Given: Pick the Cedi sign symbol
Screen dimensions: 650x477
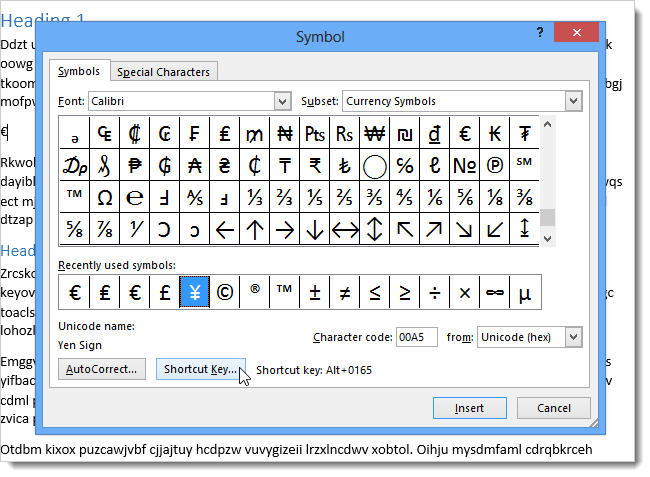Looking at the screenshot, I should pyautogui.click(x=255, y=165).
